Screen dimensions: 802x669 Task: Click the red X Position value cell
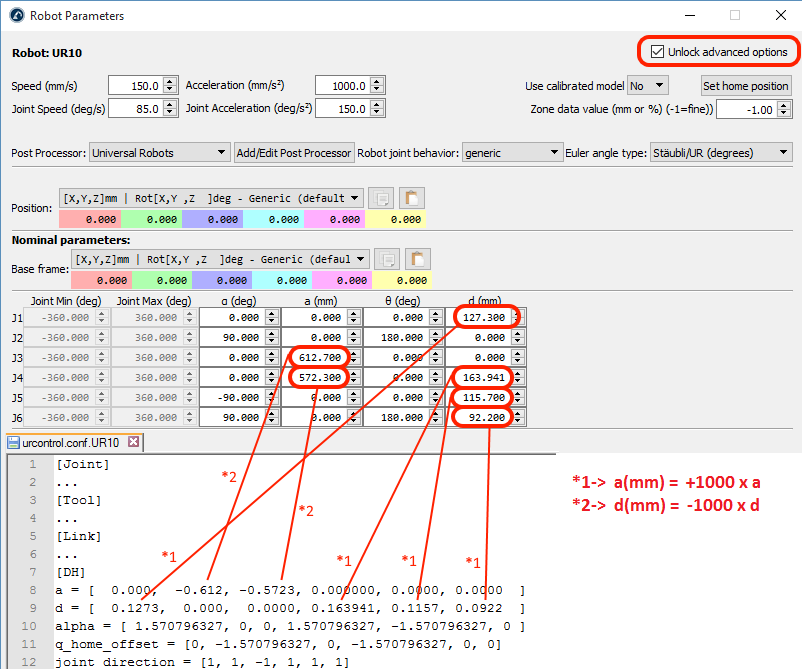pos(90,219)
